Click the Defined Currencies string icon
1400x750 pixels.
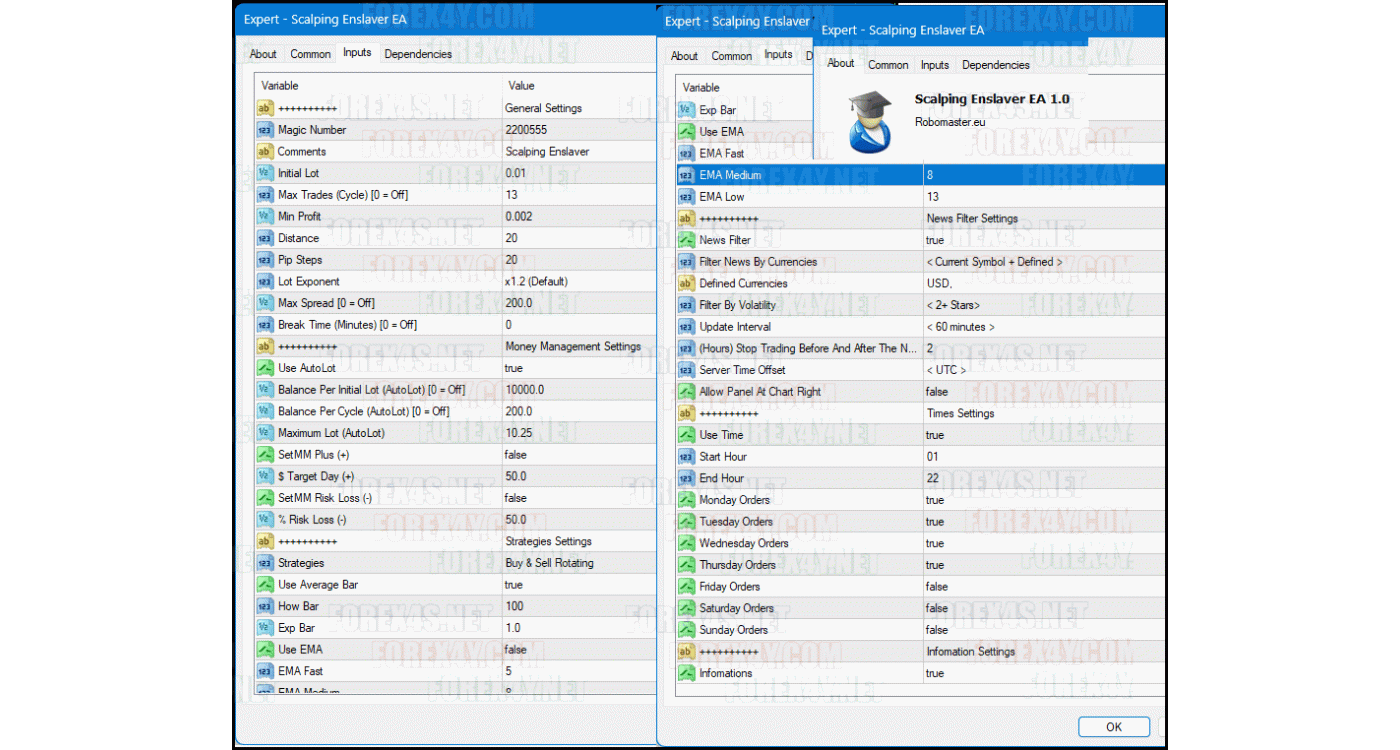[686, 284]
